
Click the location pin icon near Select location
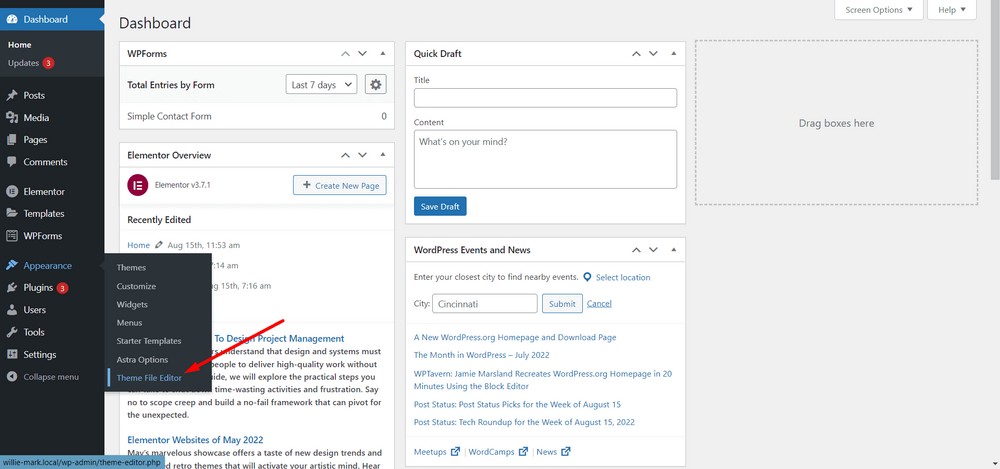pyautogui.click(x=587, y=278)
